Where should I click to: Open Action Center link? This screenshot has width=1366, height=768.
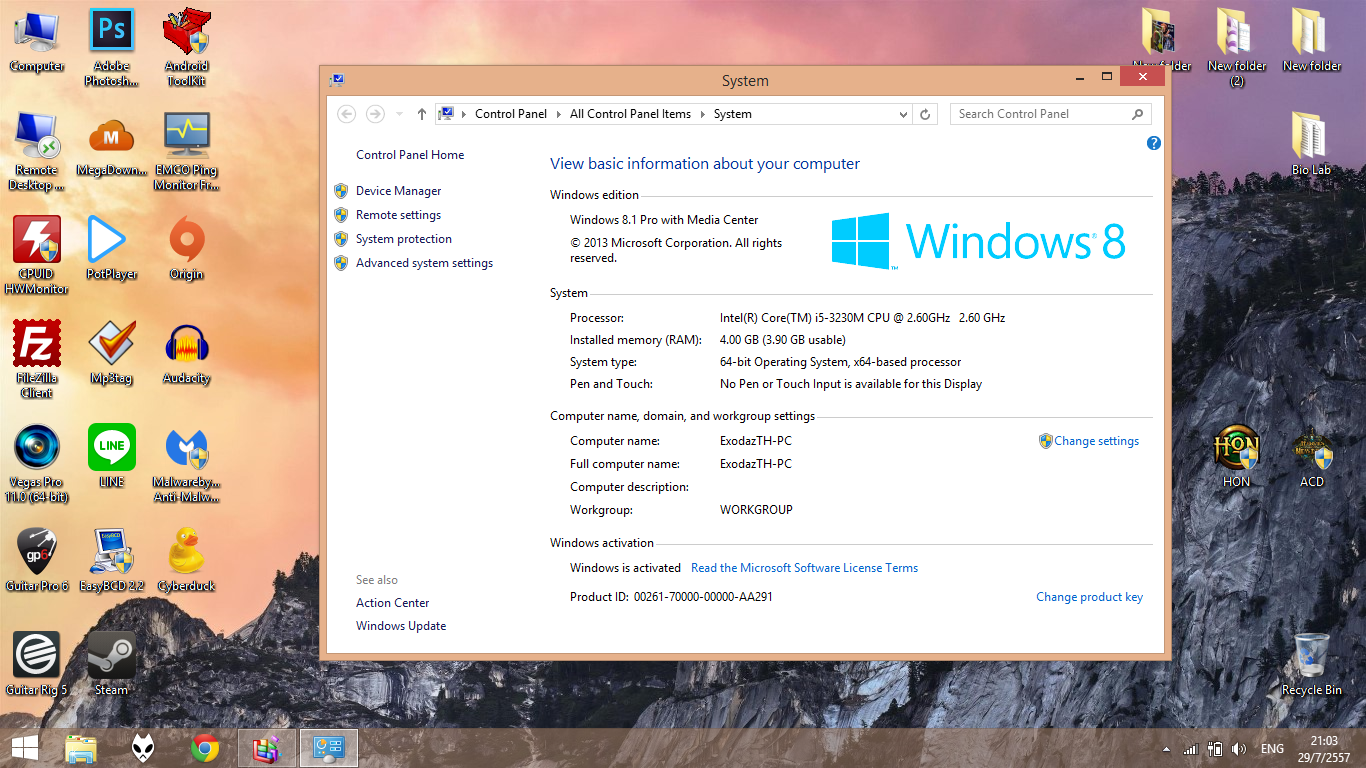pyautogui.click(x=393, y=603)
